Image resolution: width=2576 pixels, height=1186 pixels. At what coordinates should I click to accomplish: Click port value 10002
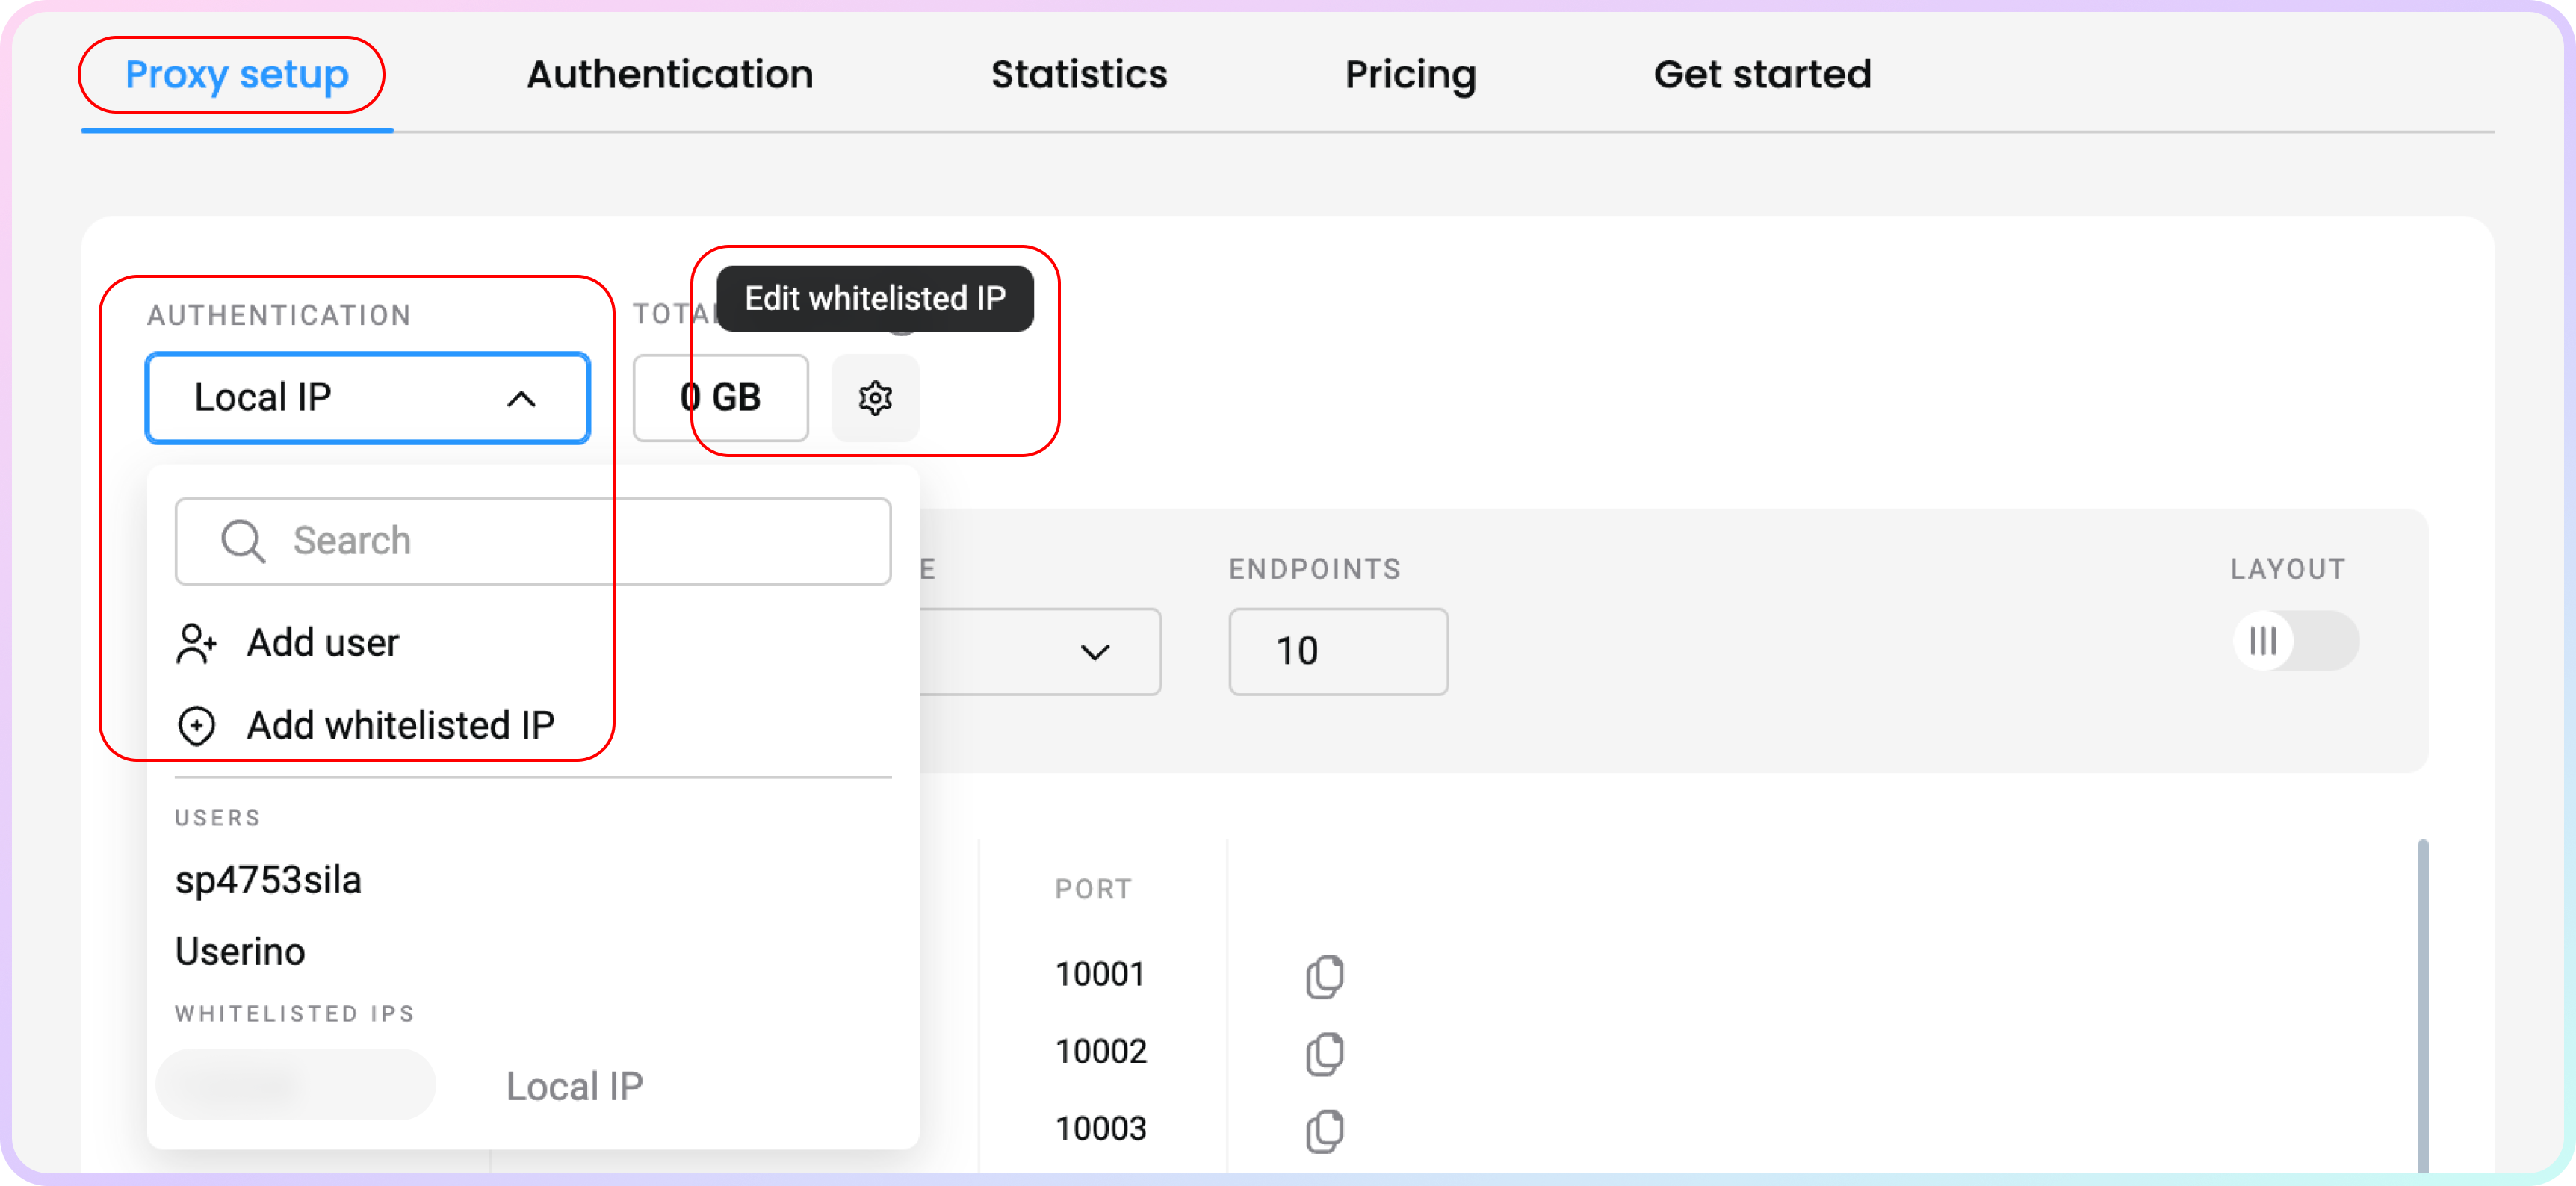[x=1101, y=1052]
